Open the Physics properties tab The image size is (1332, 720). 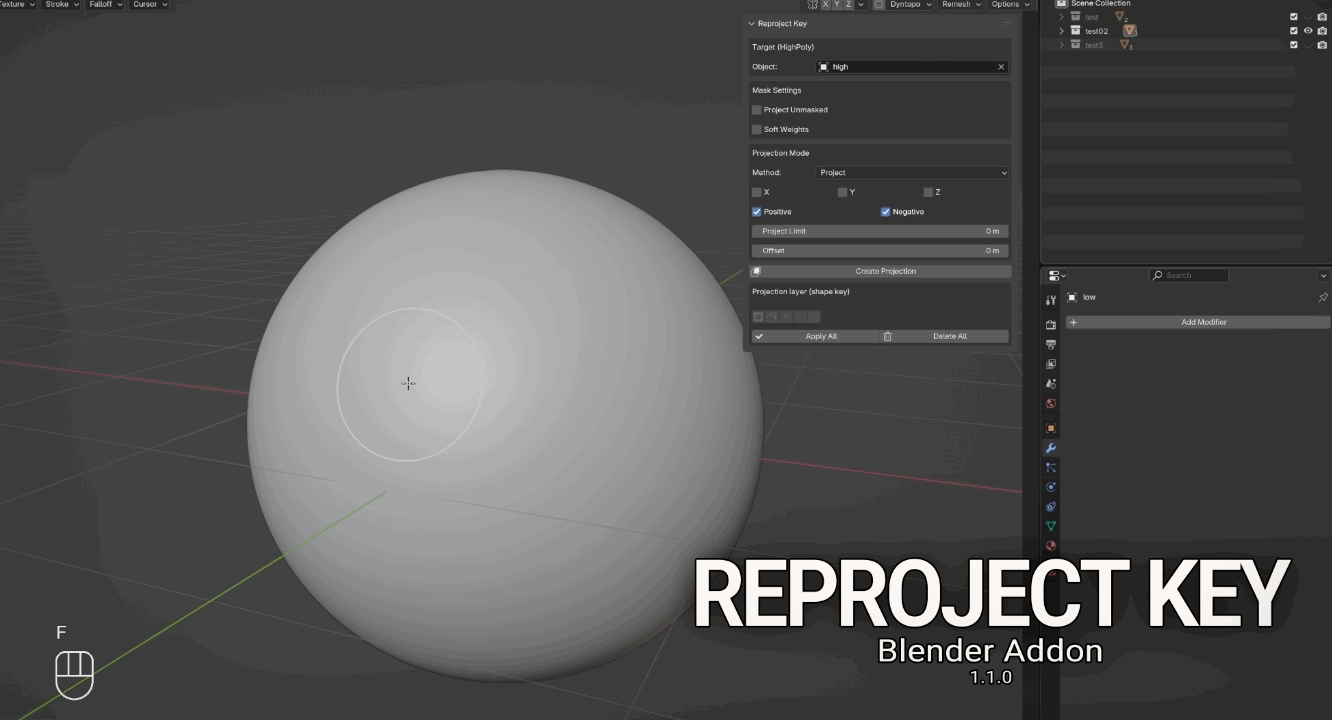coord(1051,487)
